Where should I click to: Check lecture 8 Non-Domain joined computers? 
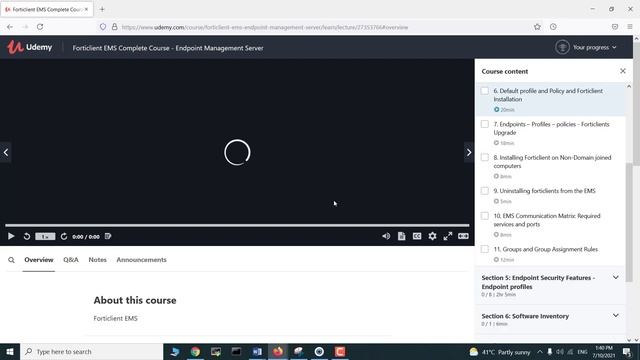point(484,158)
